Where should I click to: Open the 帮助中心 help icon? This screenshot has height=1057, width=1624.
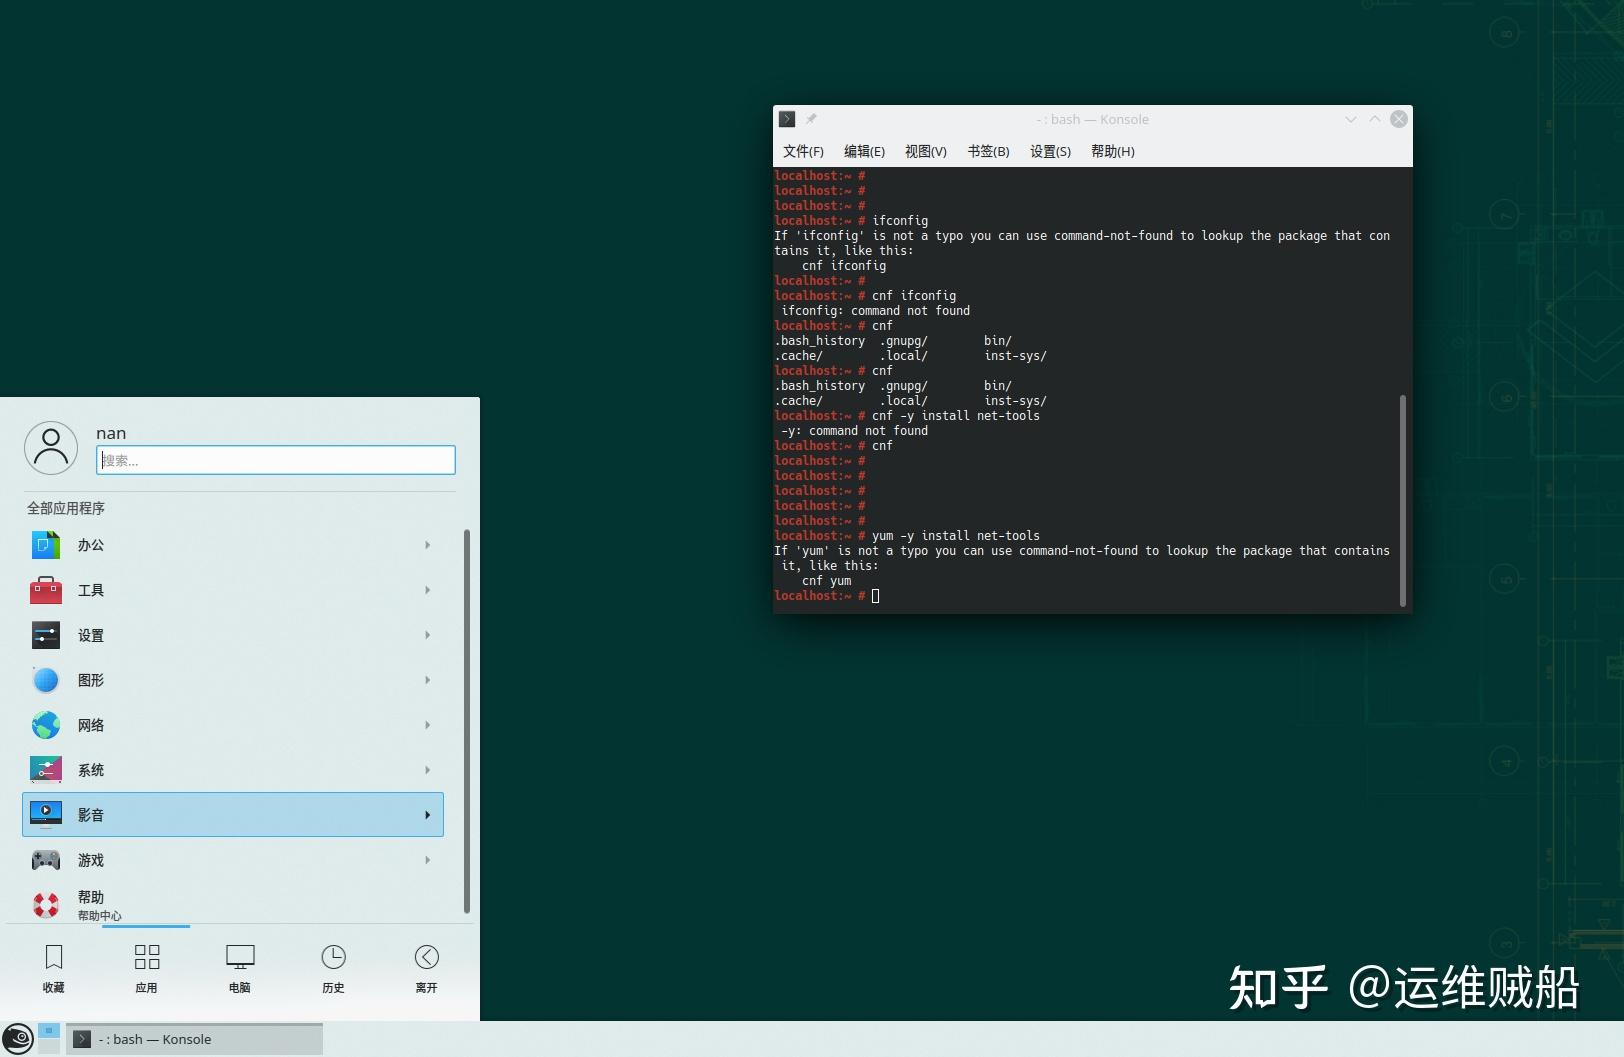[x=45, y=903]
